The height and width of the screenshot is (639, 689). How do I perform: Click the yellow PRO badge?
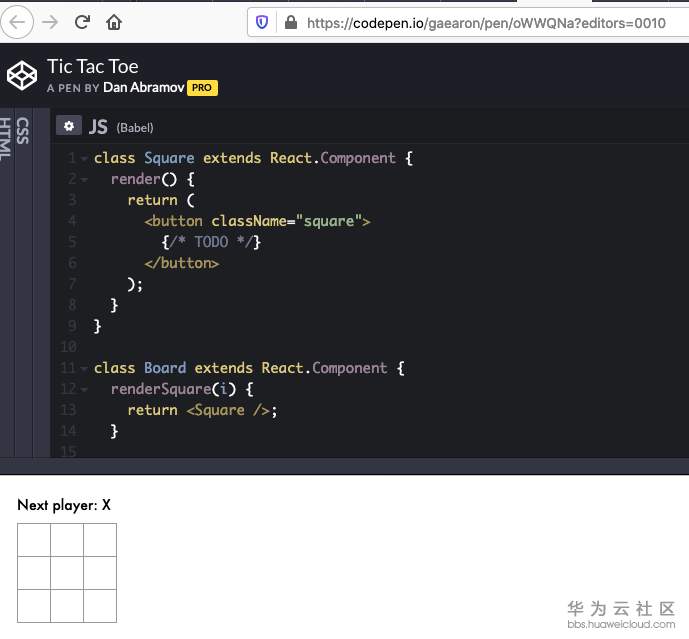(202, 88)
